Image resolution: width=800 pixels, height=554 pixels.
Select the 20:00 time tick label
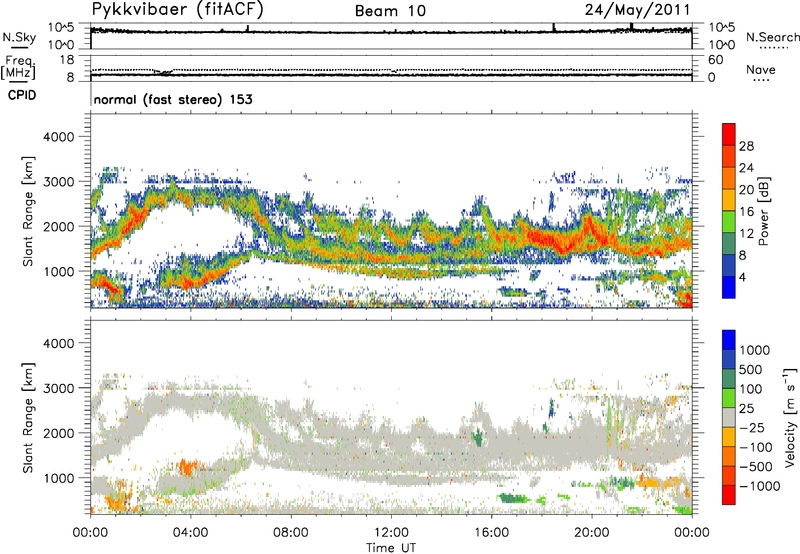pyautogui.click(x=591, y=533)
